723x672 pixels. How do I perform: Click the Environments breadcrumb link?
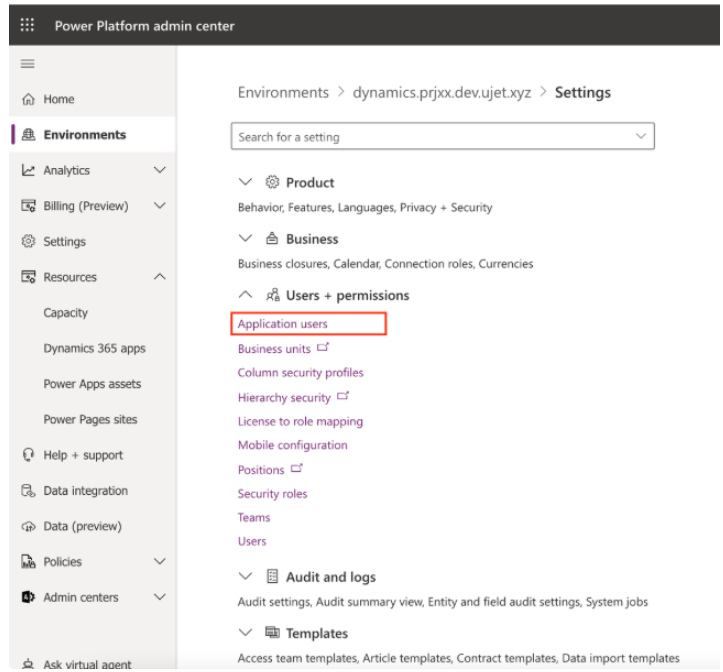[x=283, y=93]
